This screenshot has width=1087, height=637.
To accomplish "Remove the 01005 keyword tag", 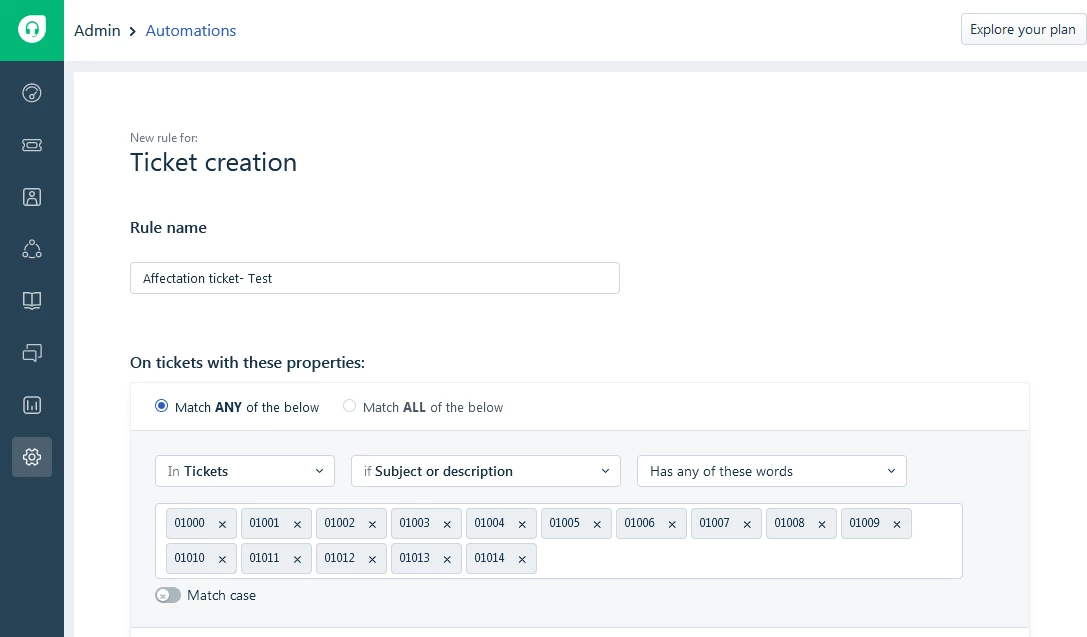I will point(597,524).
